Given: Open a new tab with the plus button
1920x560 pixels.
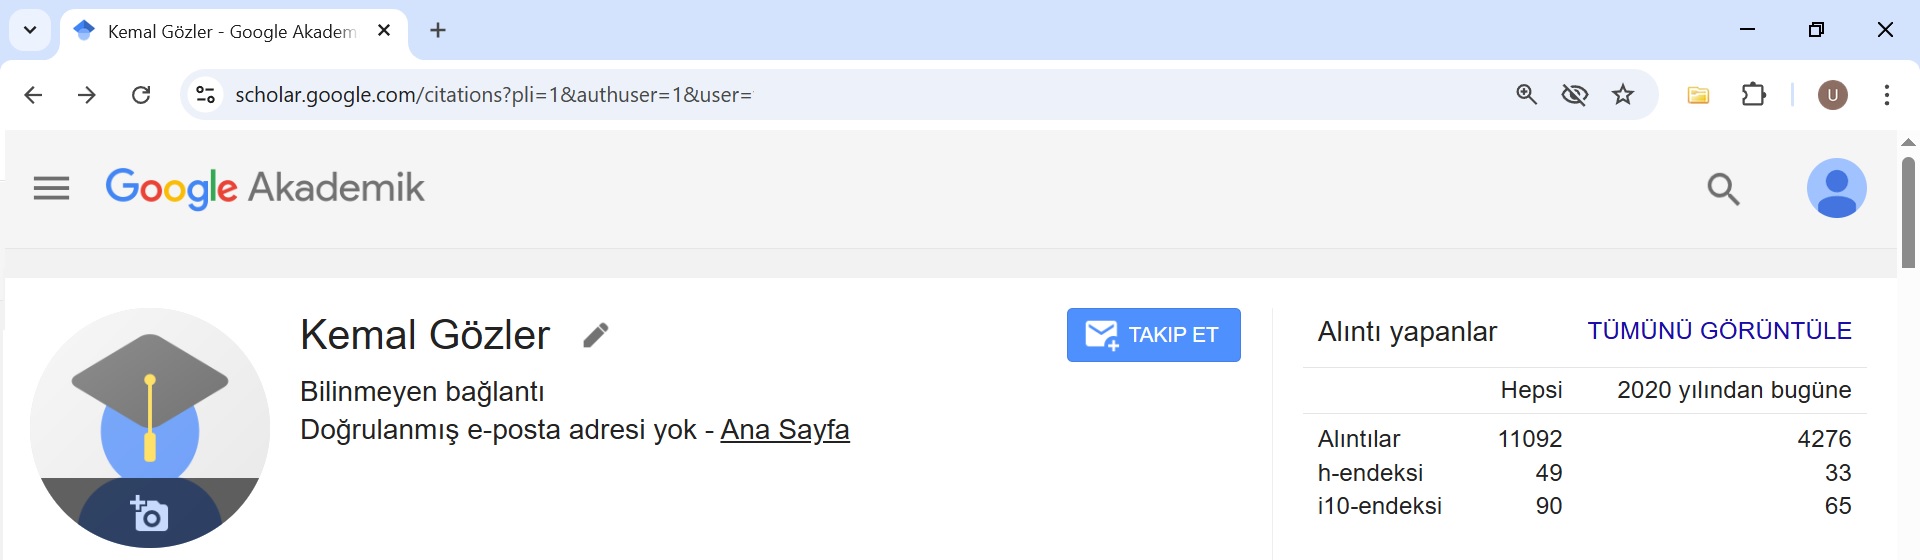Looking at the screenshot, I should pos(438,30).
